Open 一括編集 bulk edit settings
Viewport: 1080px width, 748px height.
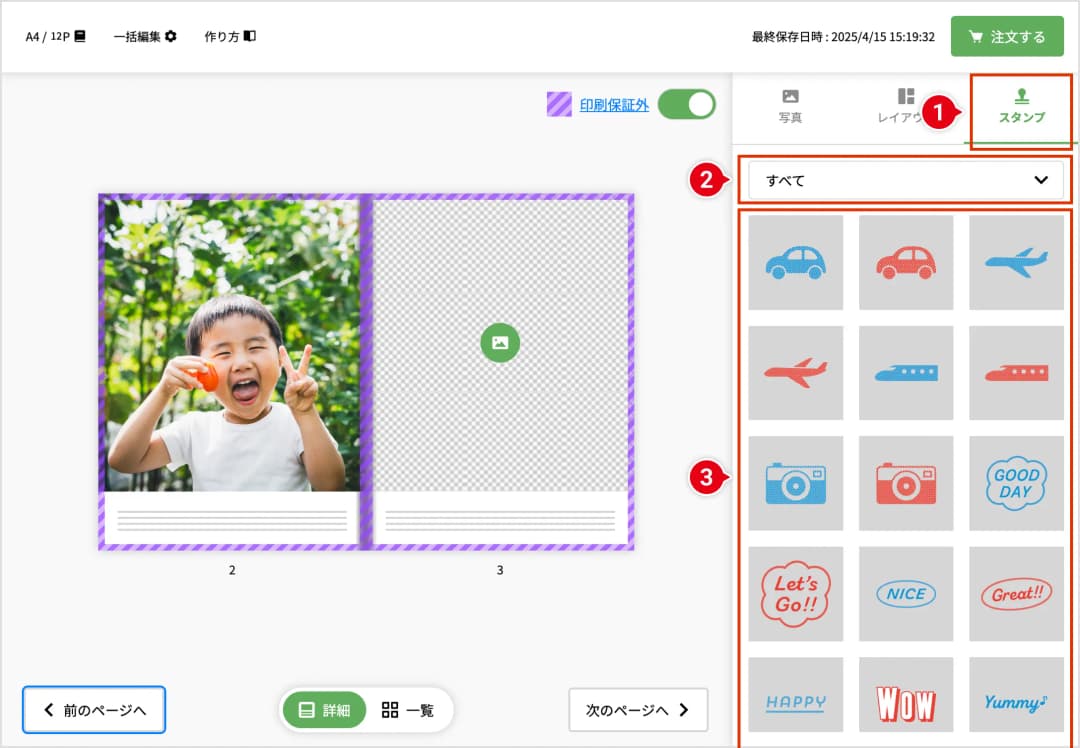145,36
